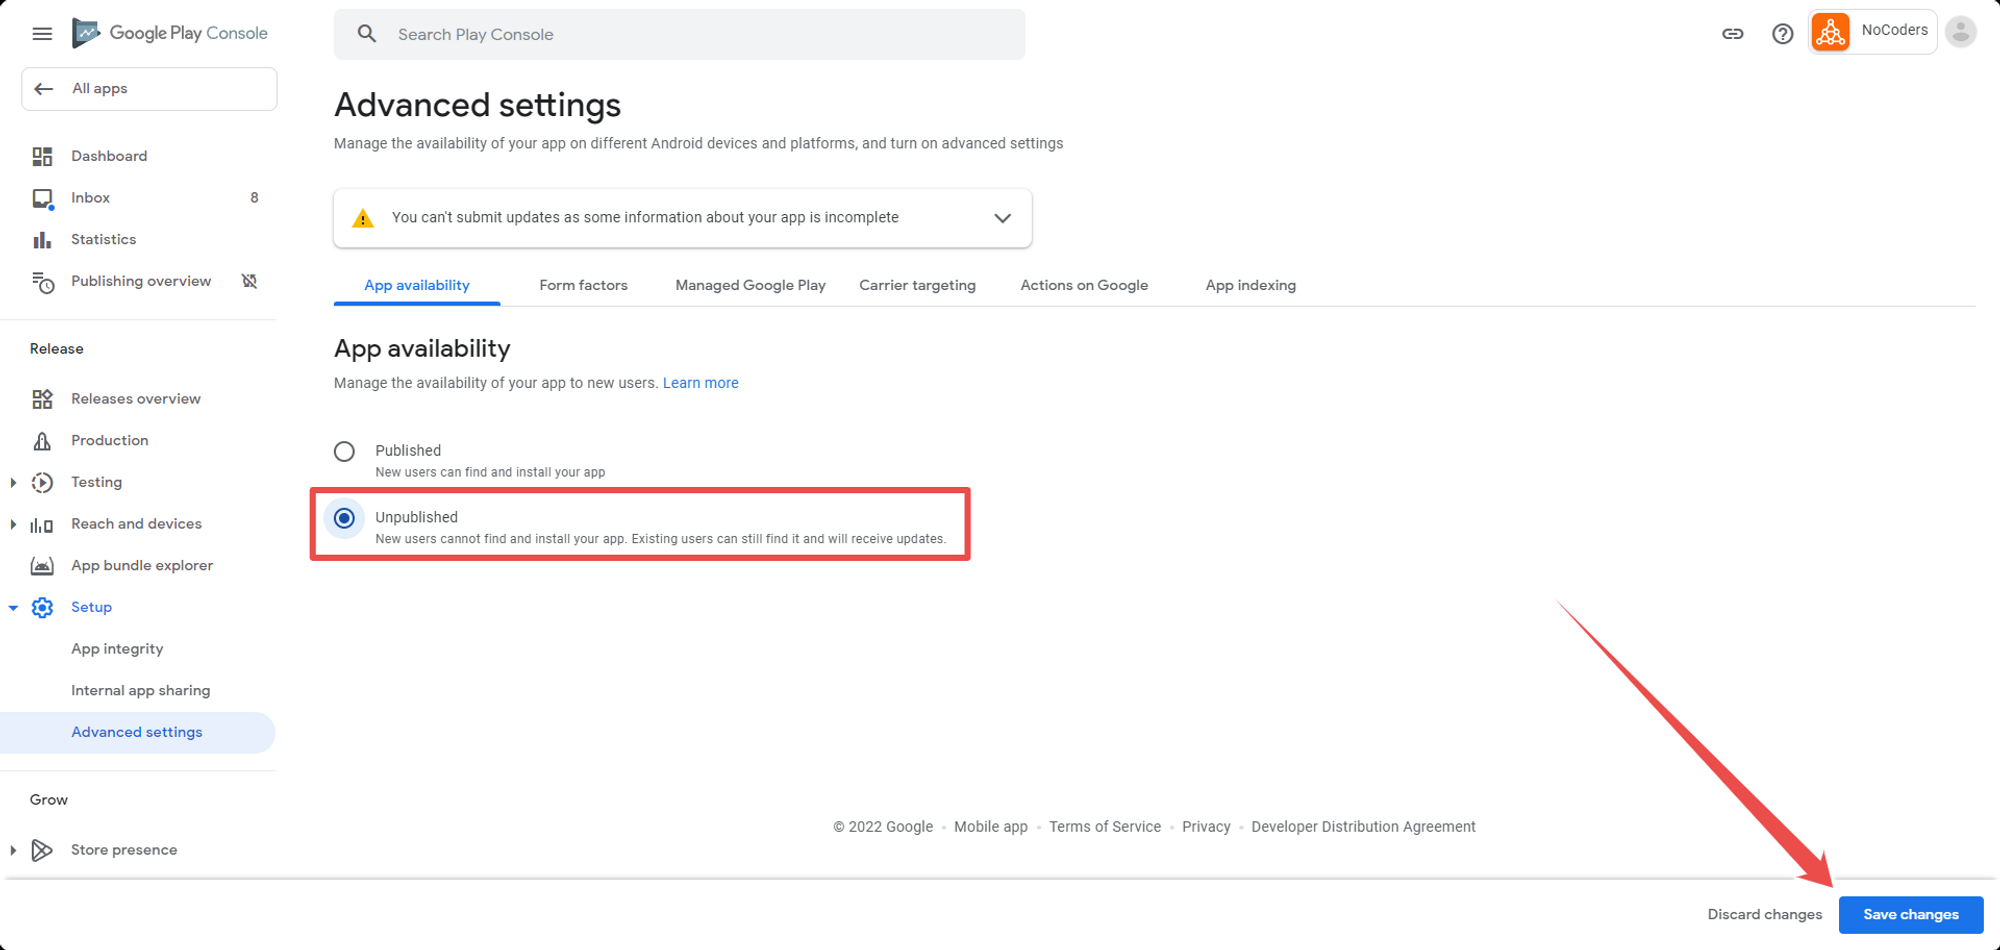Open the Privacy footer link

[1206, 827]
